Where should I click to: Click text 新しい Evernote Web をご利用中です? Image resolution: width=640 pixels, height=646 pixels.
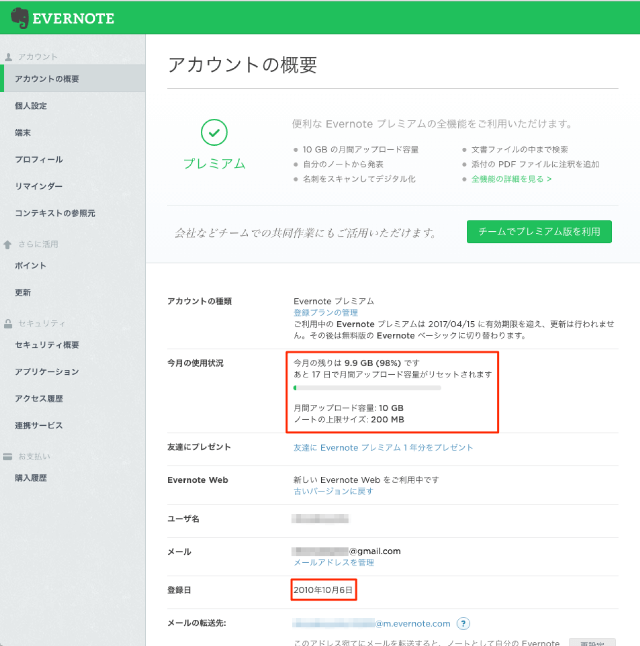tap(366, 480)
